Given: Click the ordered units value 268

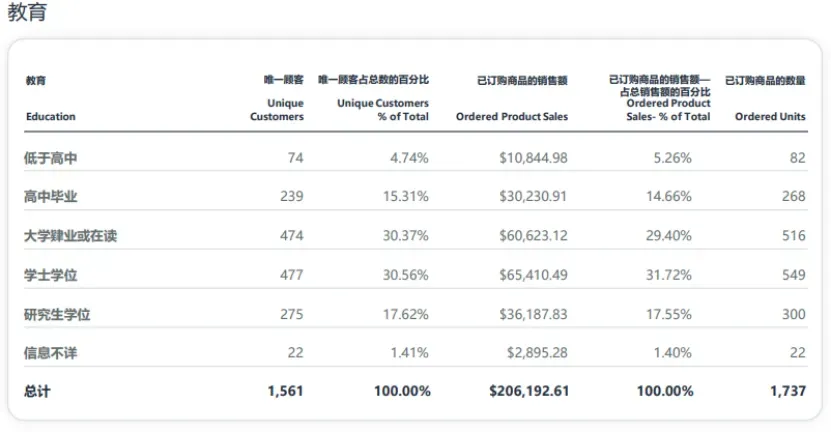Looking at the screenshot, I should 794,197.
